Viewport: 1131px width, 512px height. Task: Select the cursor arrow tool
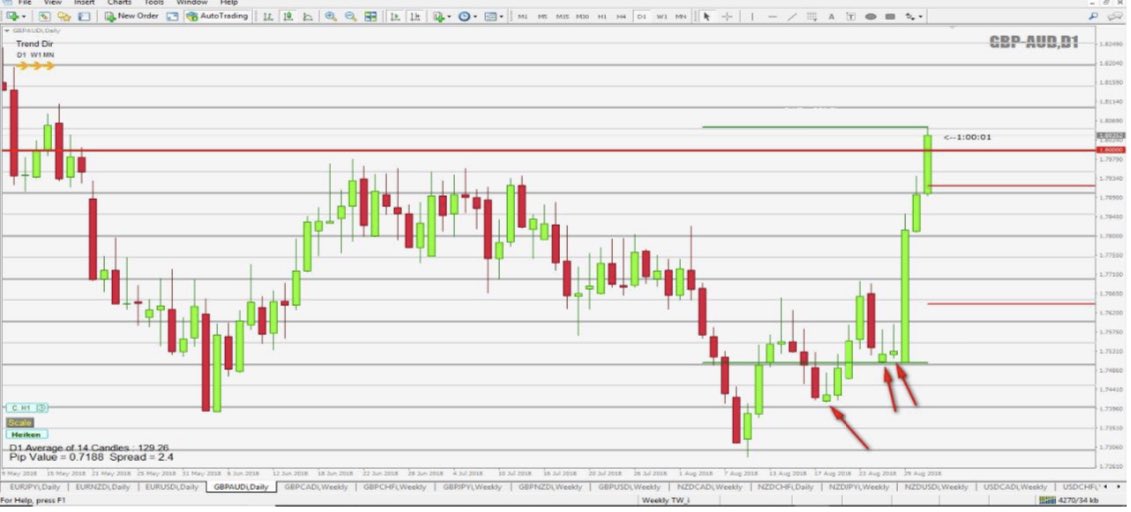pos(707,16)
